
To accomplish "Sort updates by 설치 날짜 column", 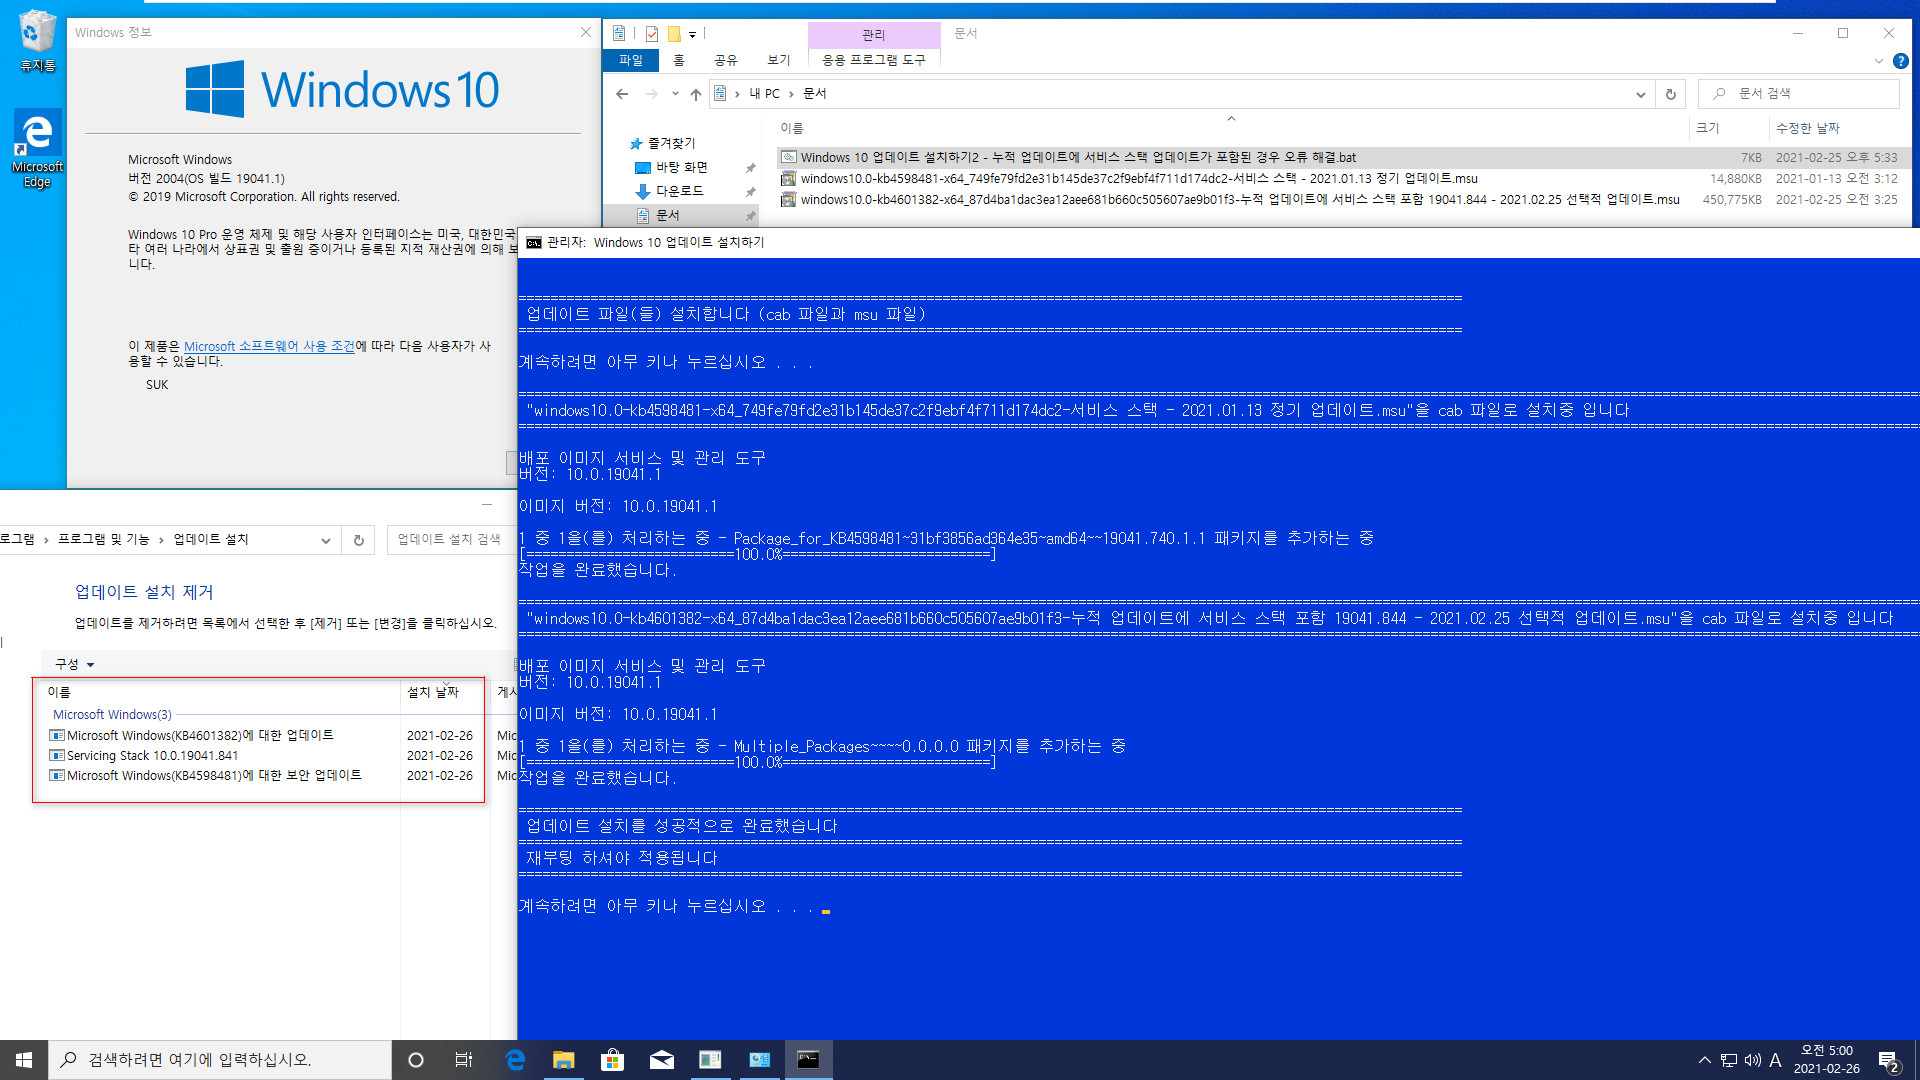I will (433, 692).
